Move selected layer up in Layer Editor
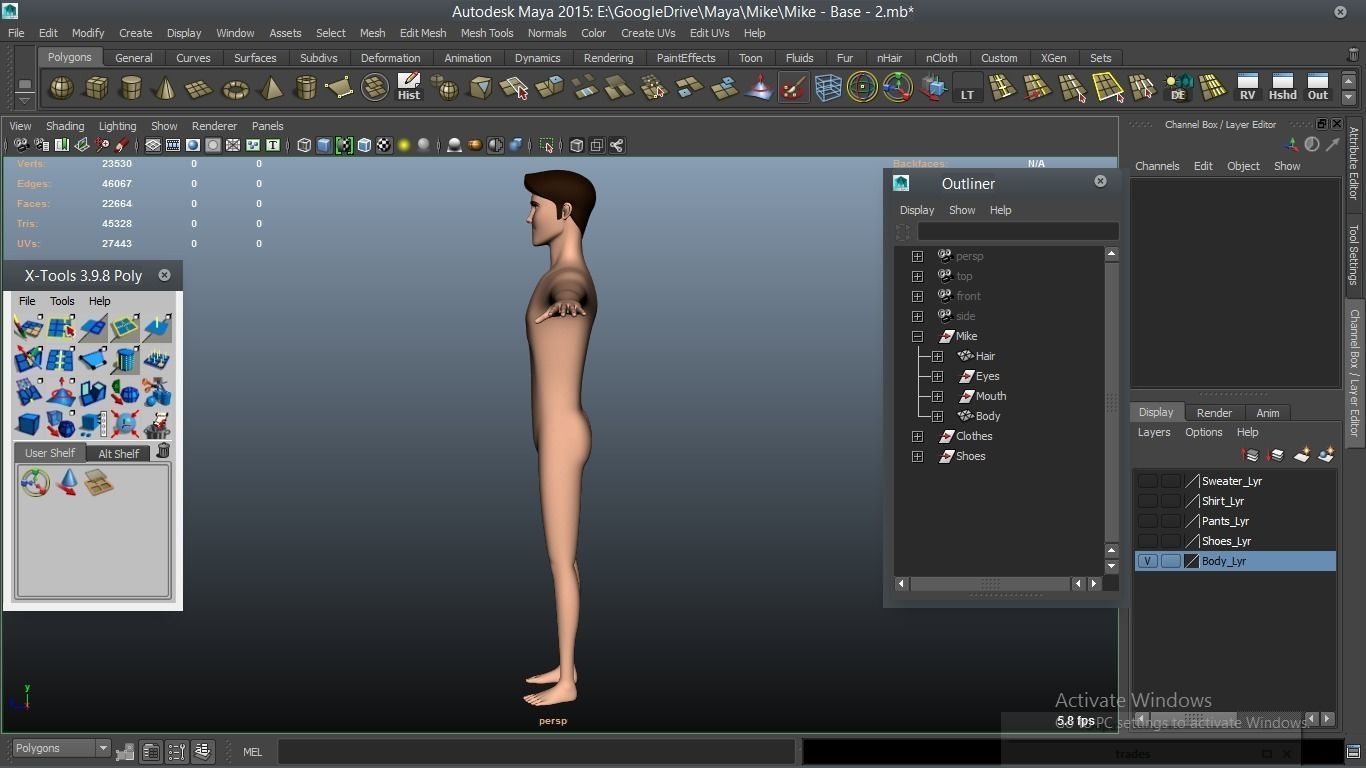 1251,455
